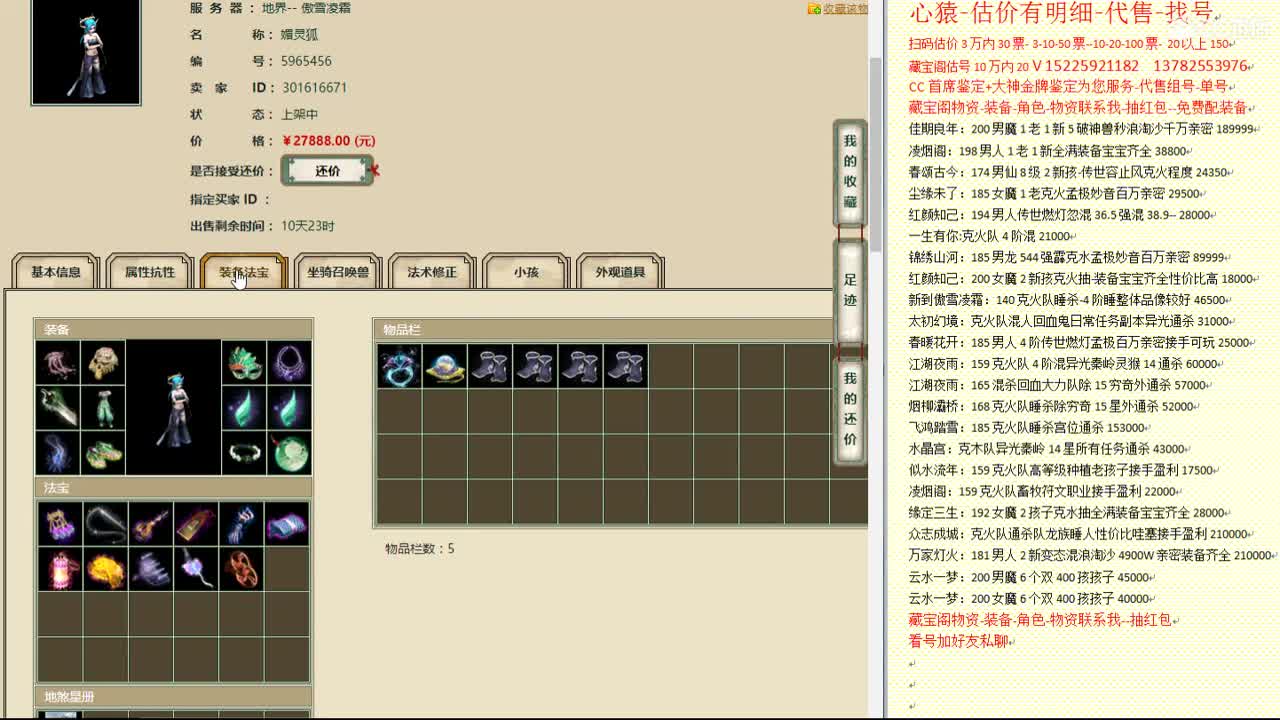Click the glowing blue ring inventory item
Viewport: 1280px width, 720px height.
pos(399,366)
